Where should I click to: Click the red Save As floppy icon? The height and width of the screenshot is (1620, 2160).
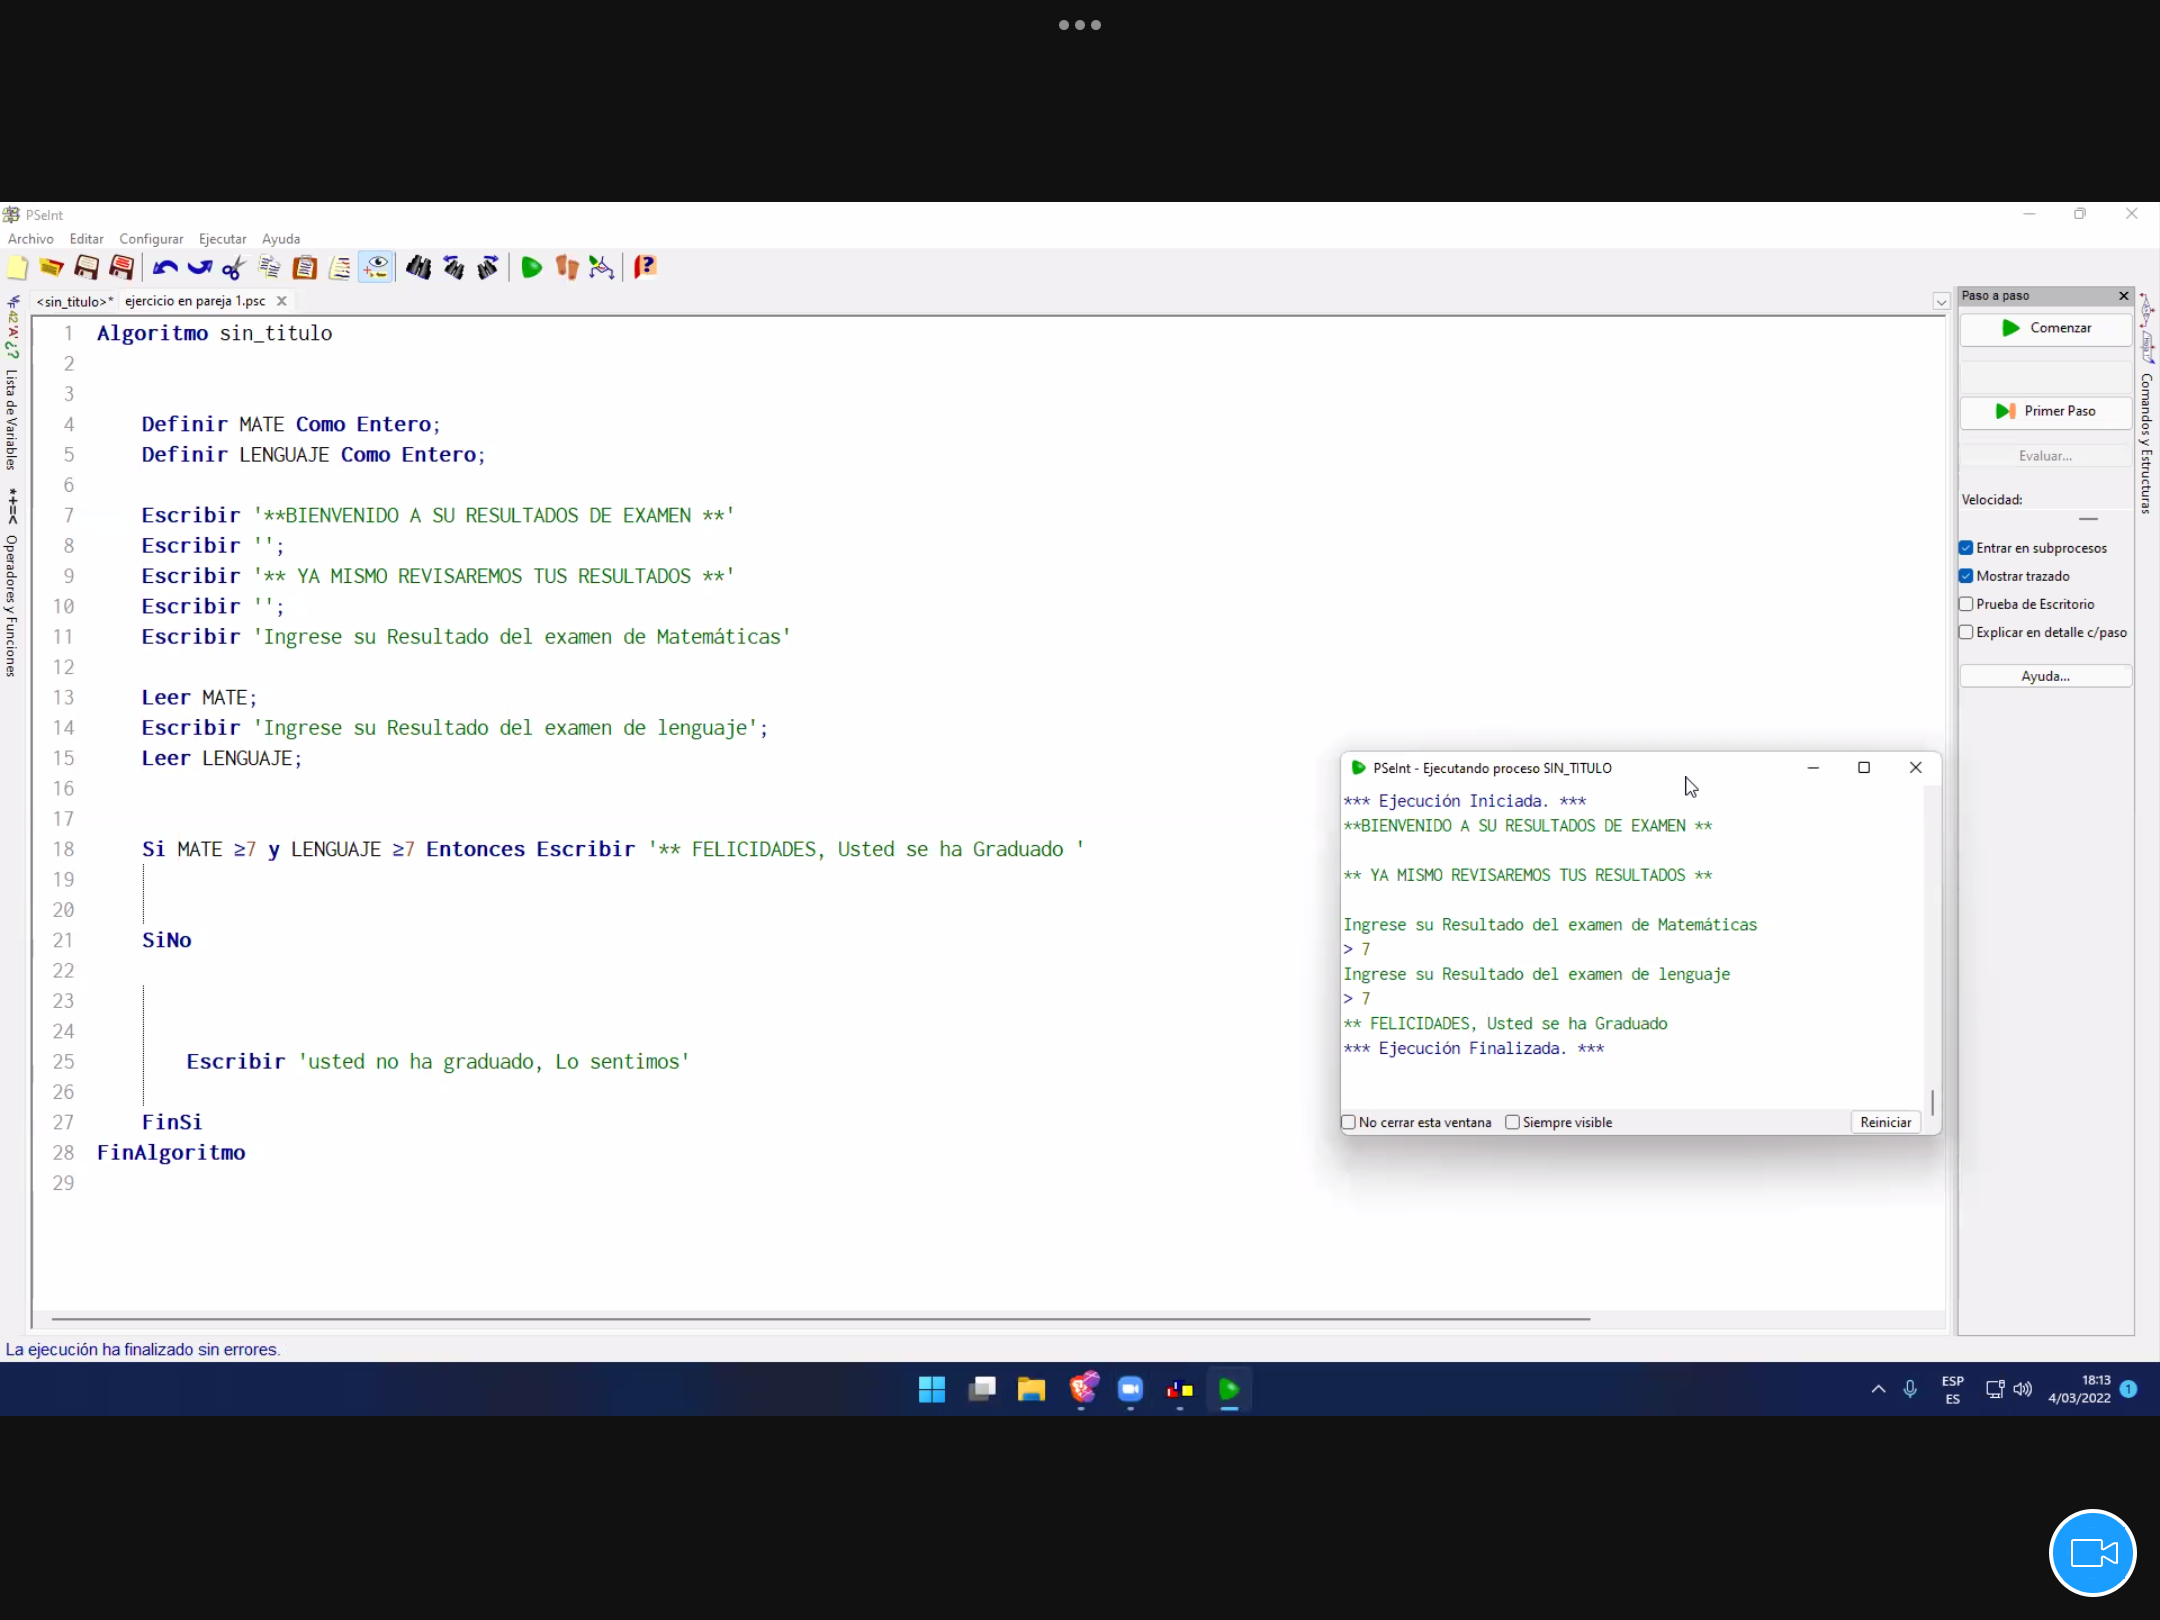(x=122, y=268)
